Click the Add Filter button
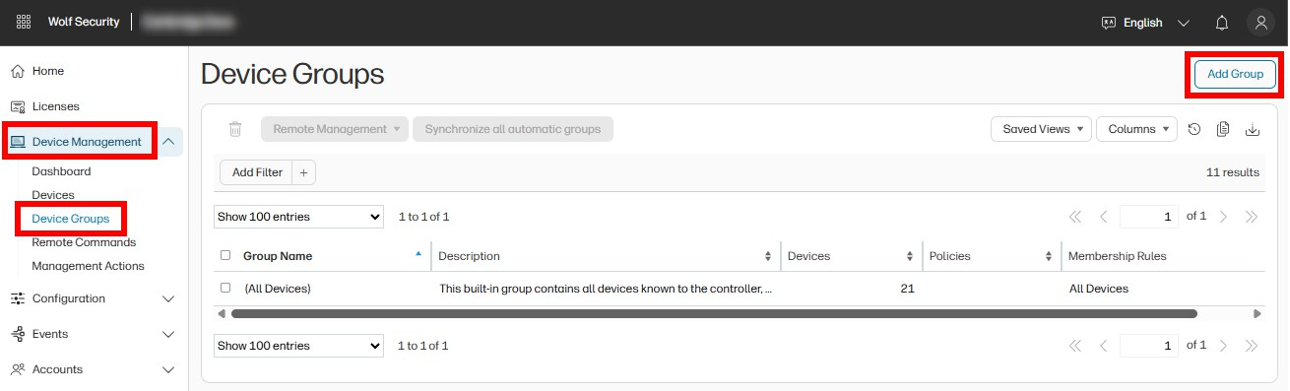Viewport: 1290px width, 391px height. pos(257,172)
